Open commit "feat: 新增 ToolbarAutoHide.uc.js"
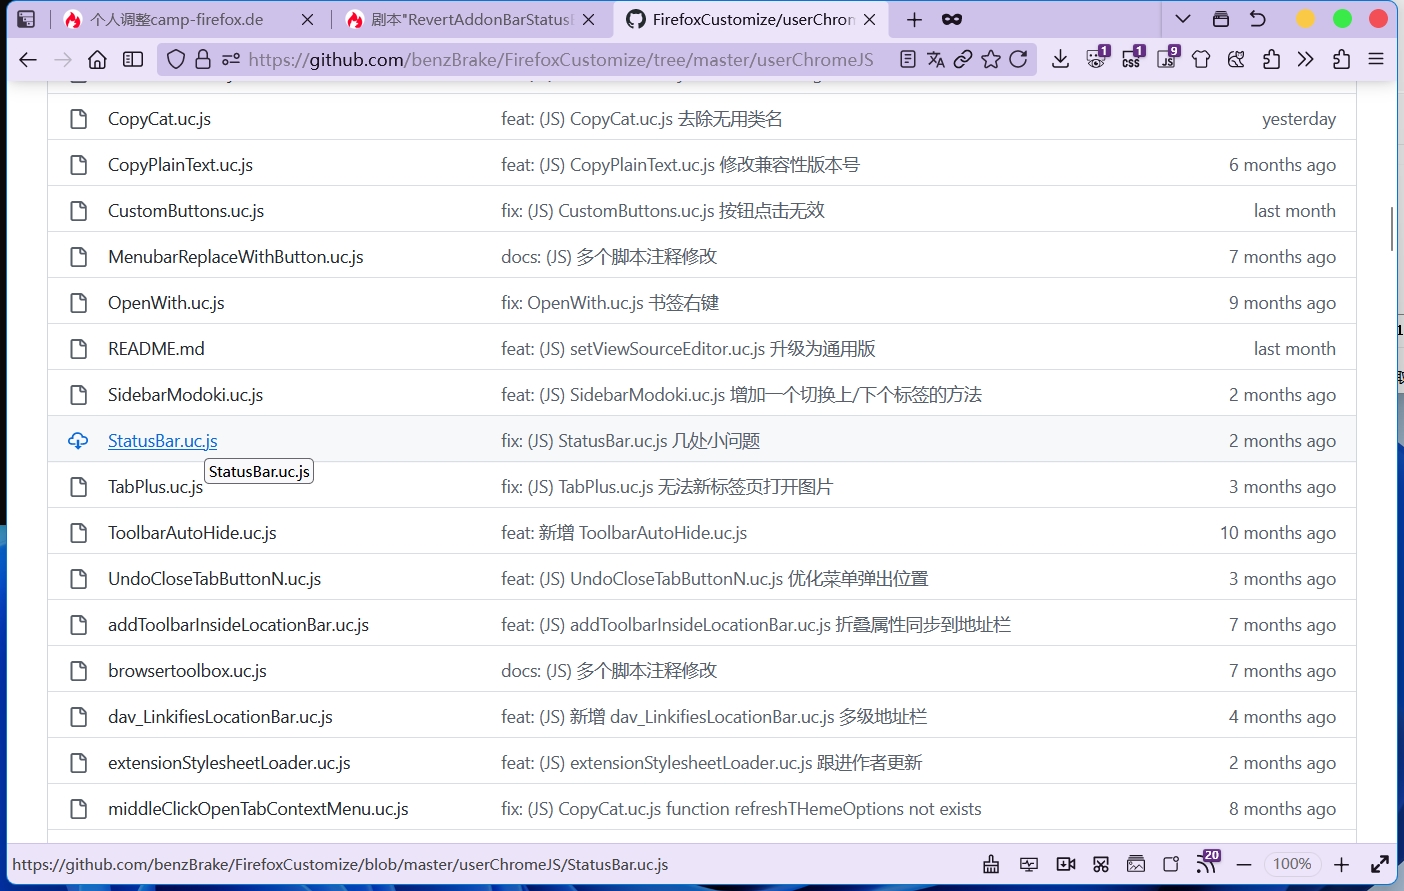 pyautogui.click(x=624, y=533)
